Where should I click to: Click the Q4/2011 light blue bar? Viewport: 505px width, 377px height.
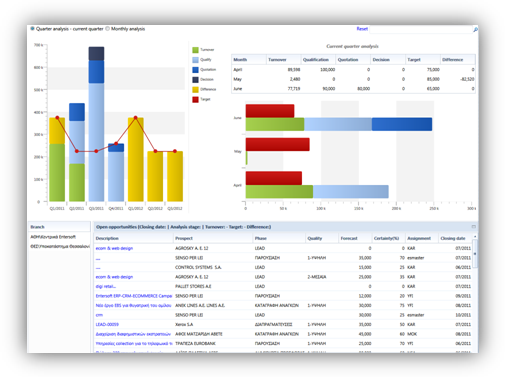point(116,176)
